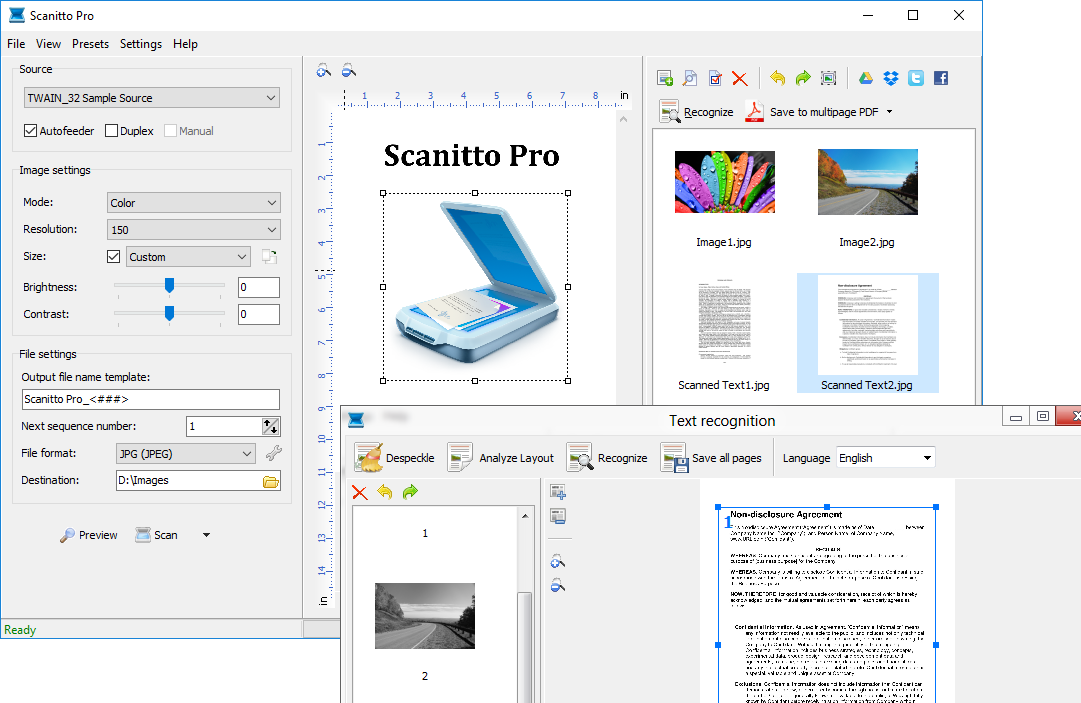
Task: Click the Preview button
Action: point(89,535)
